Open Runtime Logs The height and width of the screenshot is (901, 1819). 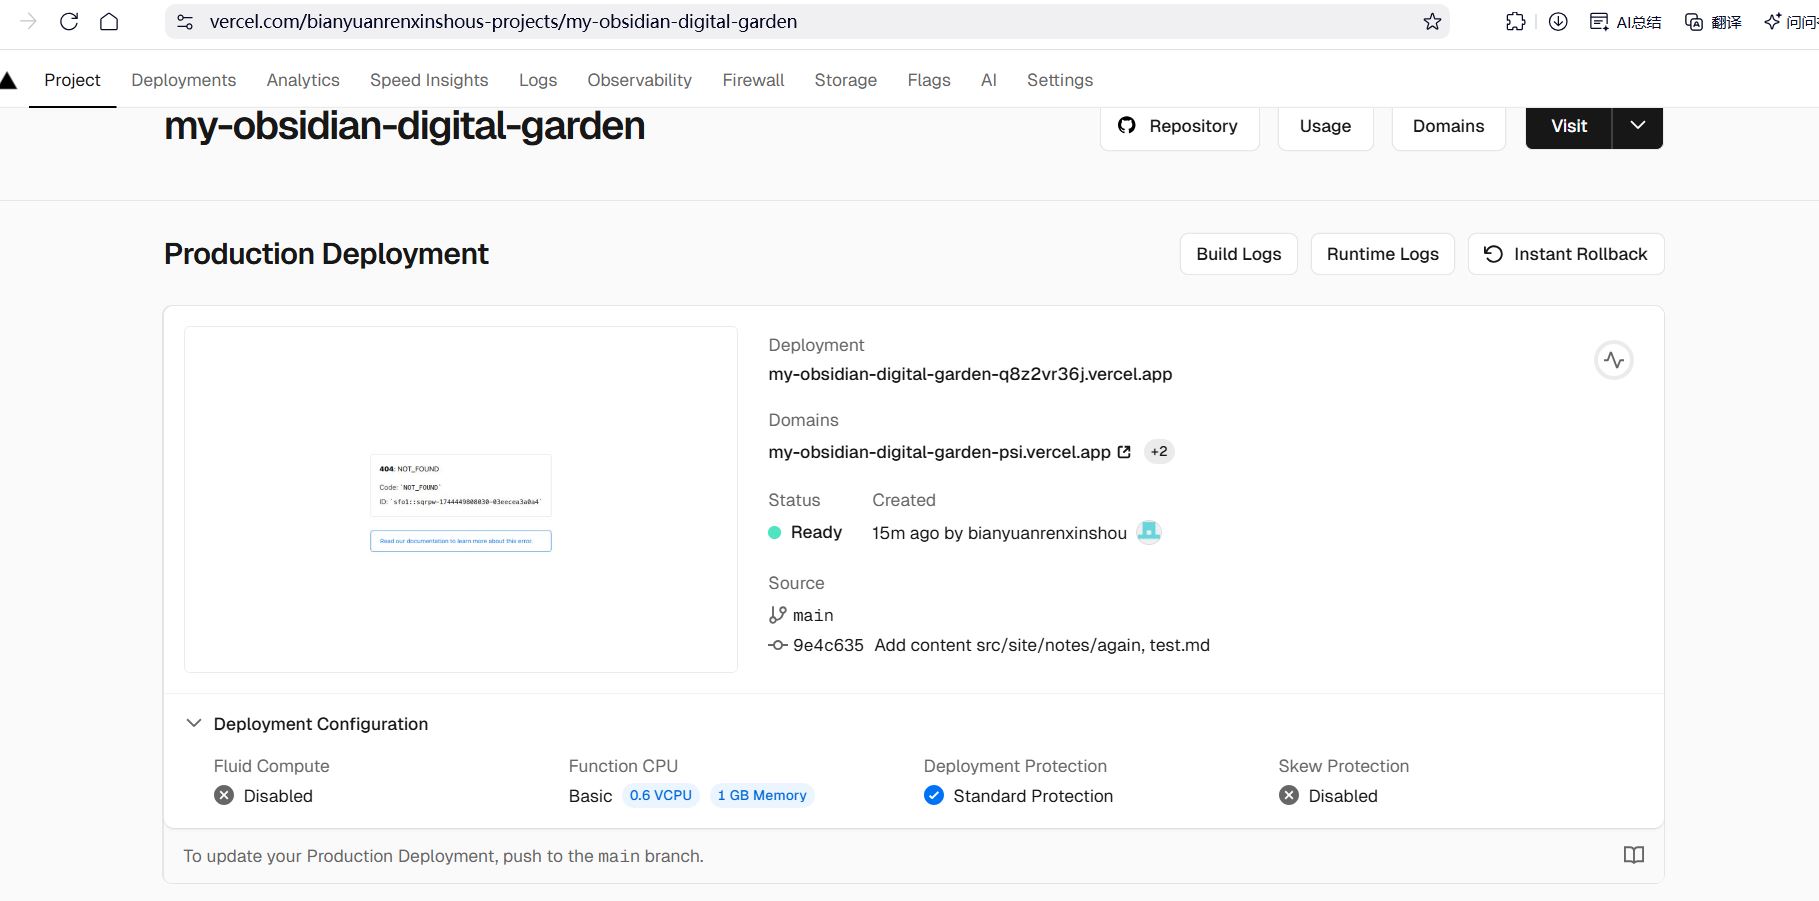coord(1382,254)
